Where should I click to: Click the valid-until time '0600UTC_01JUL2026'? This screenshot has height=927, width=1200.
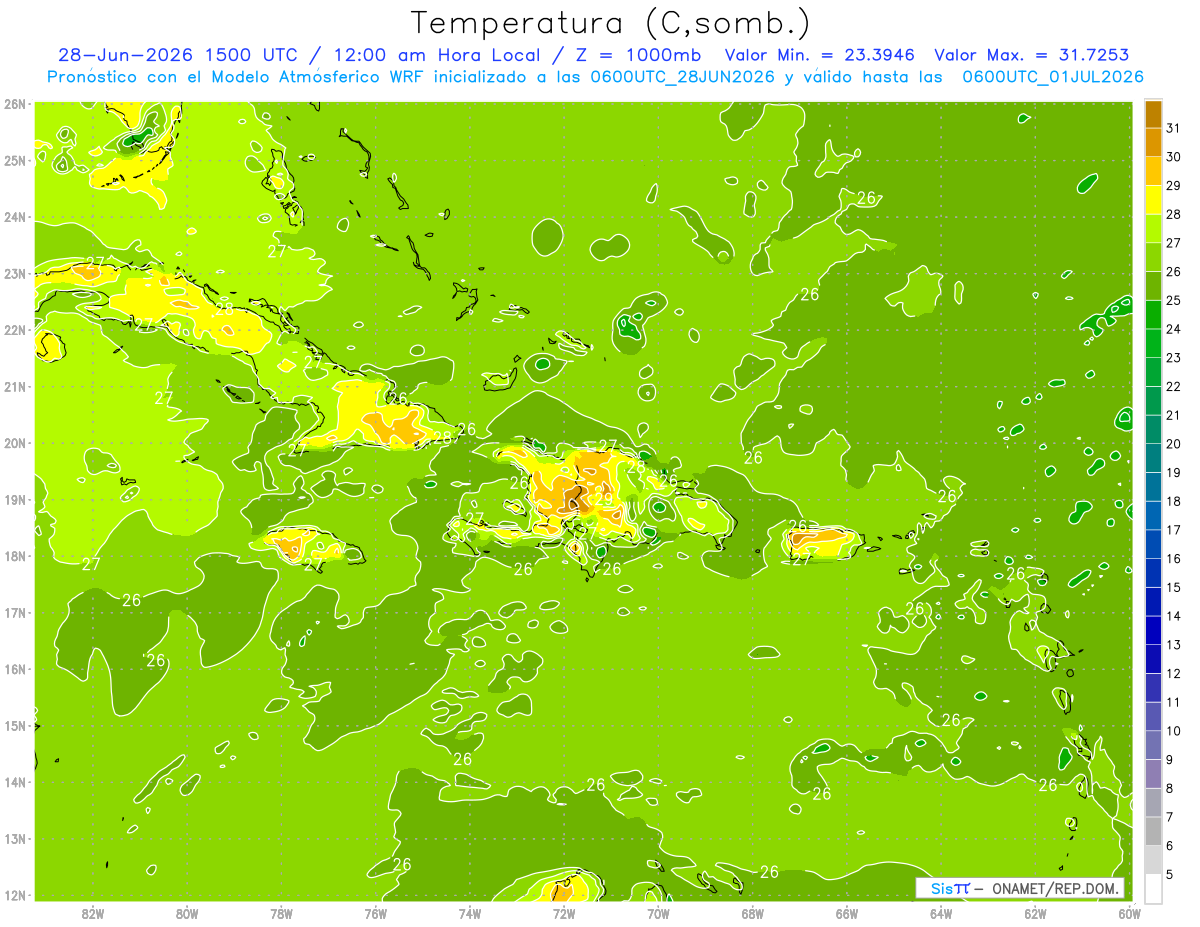pos(1053,77)
